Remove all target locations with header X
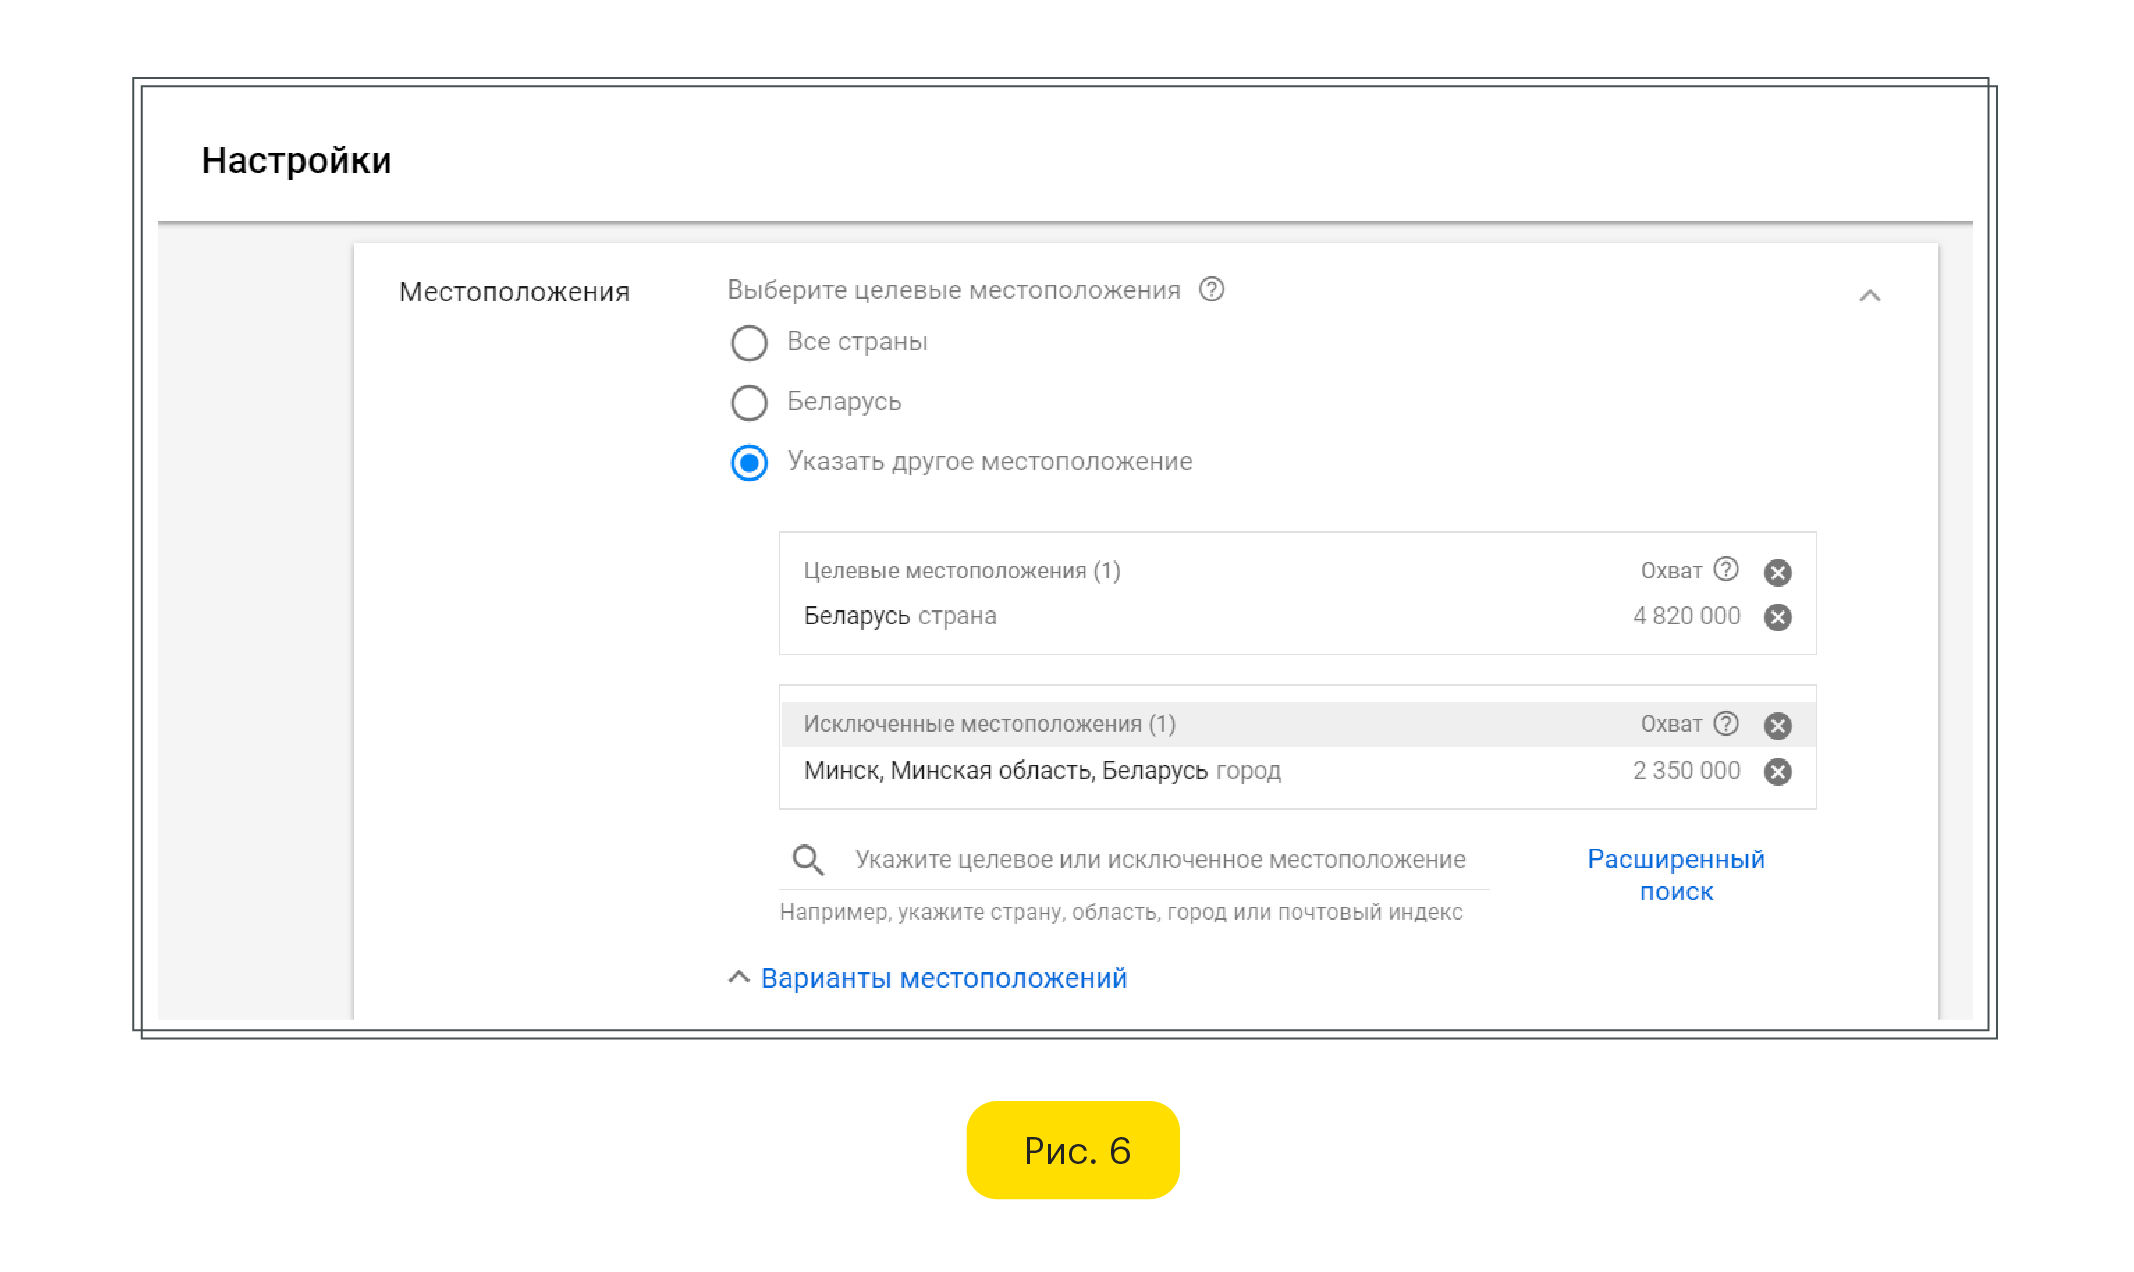2134x1272 pixels. pos(1777,572)
